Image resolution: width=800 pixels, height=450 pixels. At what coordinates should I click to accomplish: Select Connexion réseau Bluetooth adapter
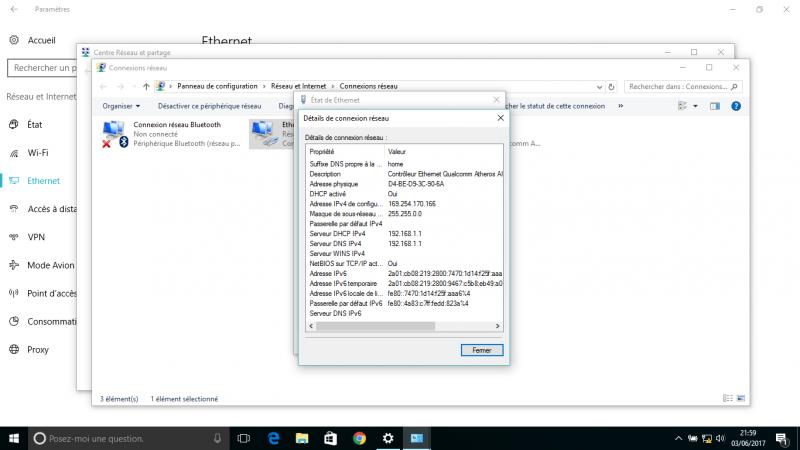click(x=171, y=134)
